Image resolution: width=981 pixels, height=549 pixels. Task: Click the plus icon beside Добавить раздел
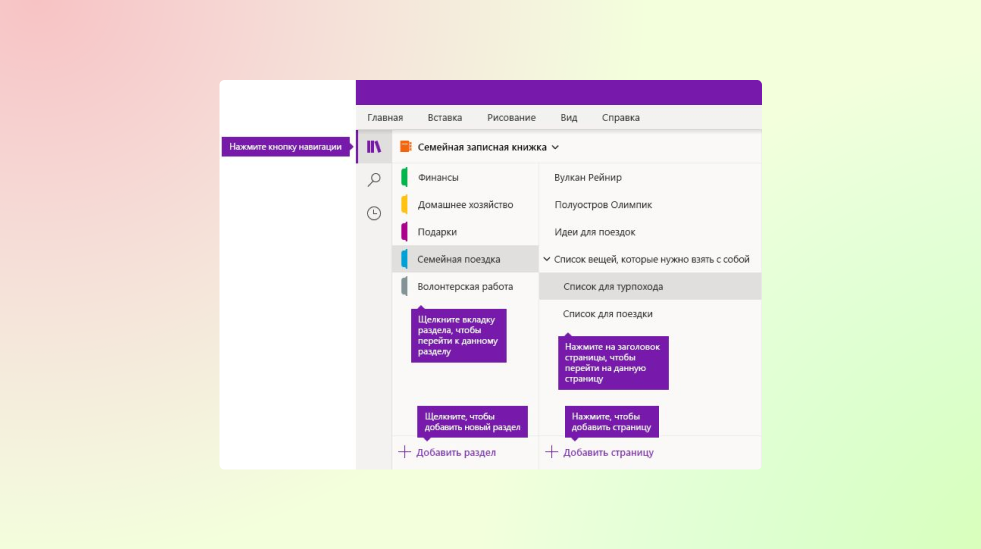(x=404, y=452)
